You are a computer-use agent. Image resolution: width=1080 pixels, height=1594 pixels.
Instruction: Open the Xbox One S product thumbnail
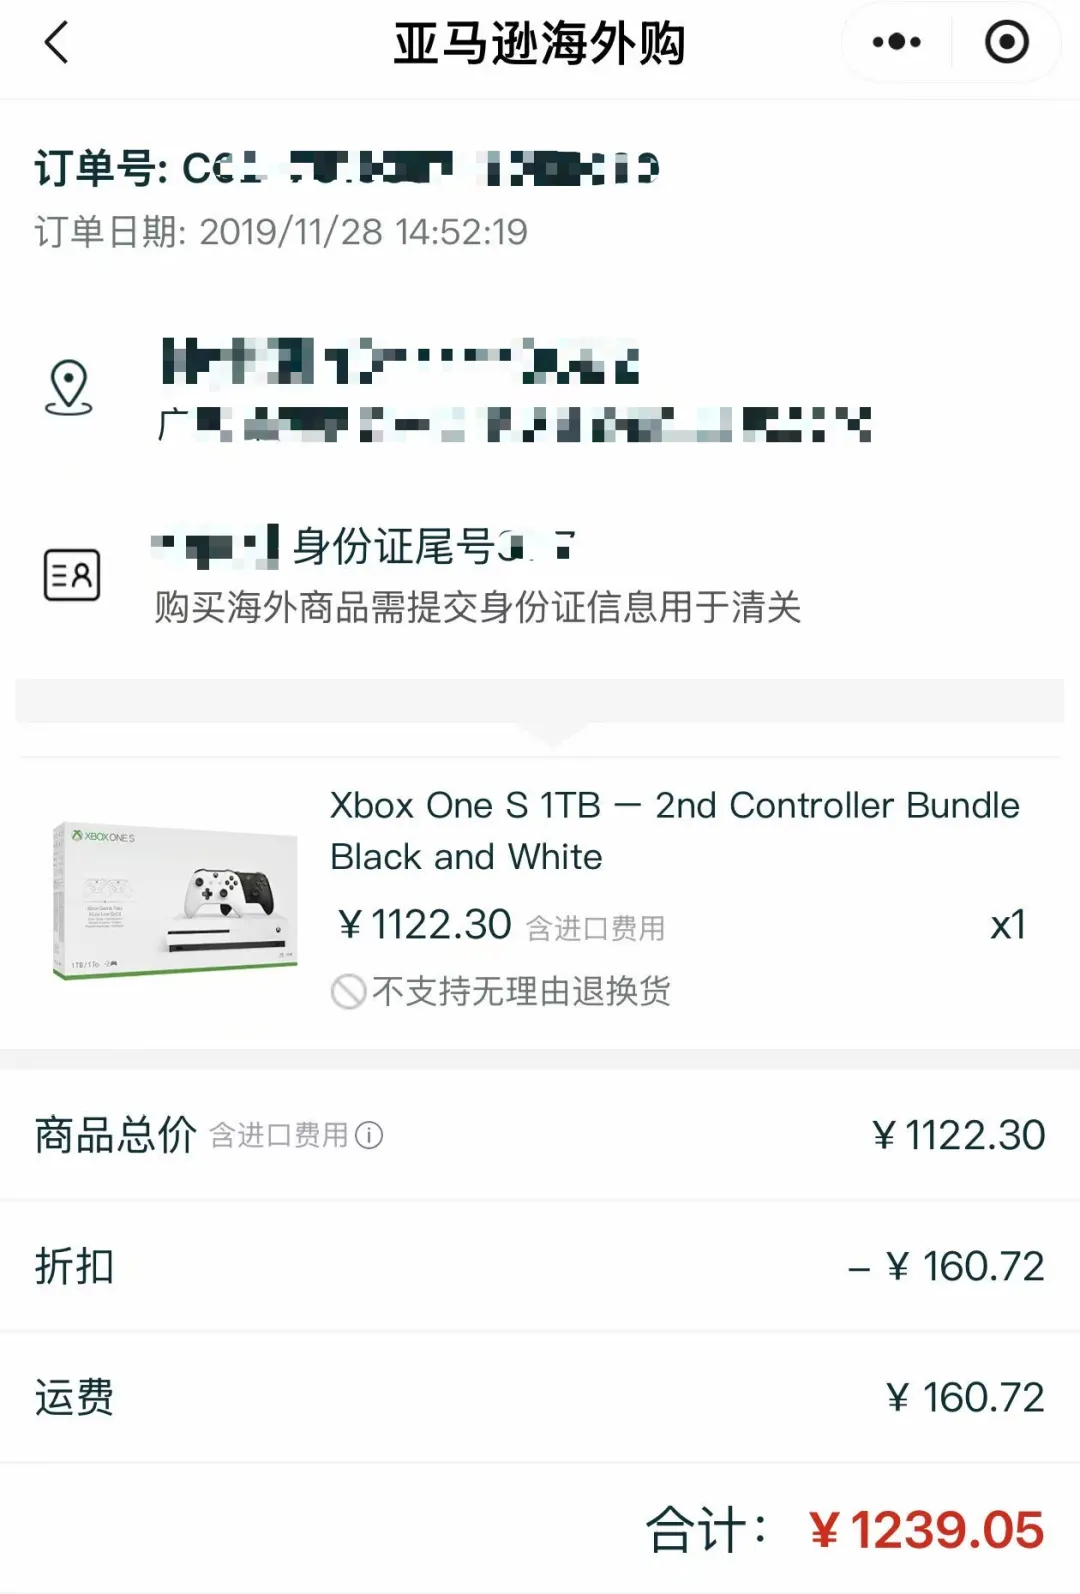pos(175,900)
